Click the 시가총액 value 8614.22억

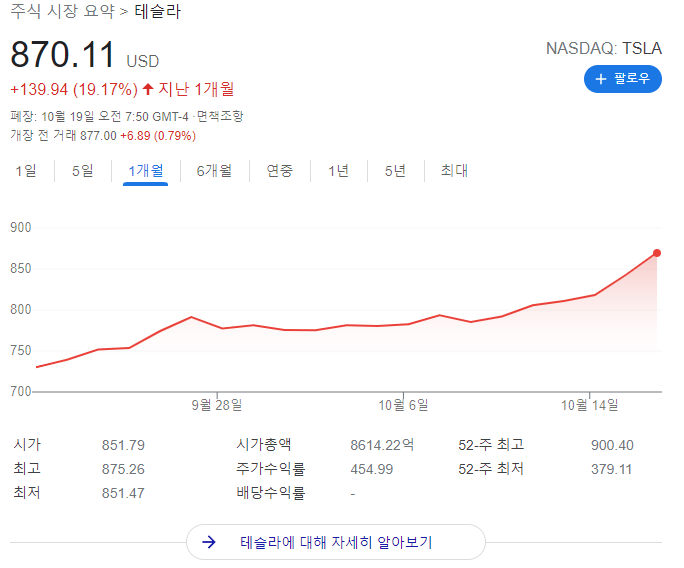click(382, 445)
